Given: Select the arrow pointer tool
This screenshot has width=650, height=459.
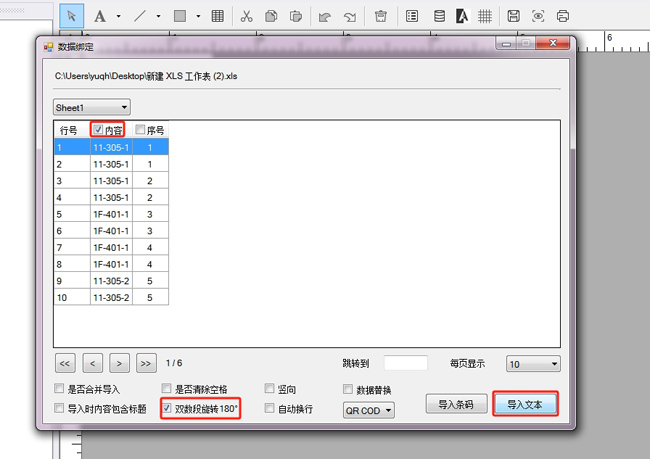Looking at the screenshot, I should (72, 16).
